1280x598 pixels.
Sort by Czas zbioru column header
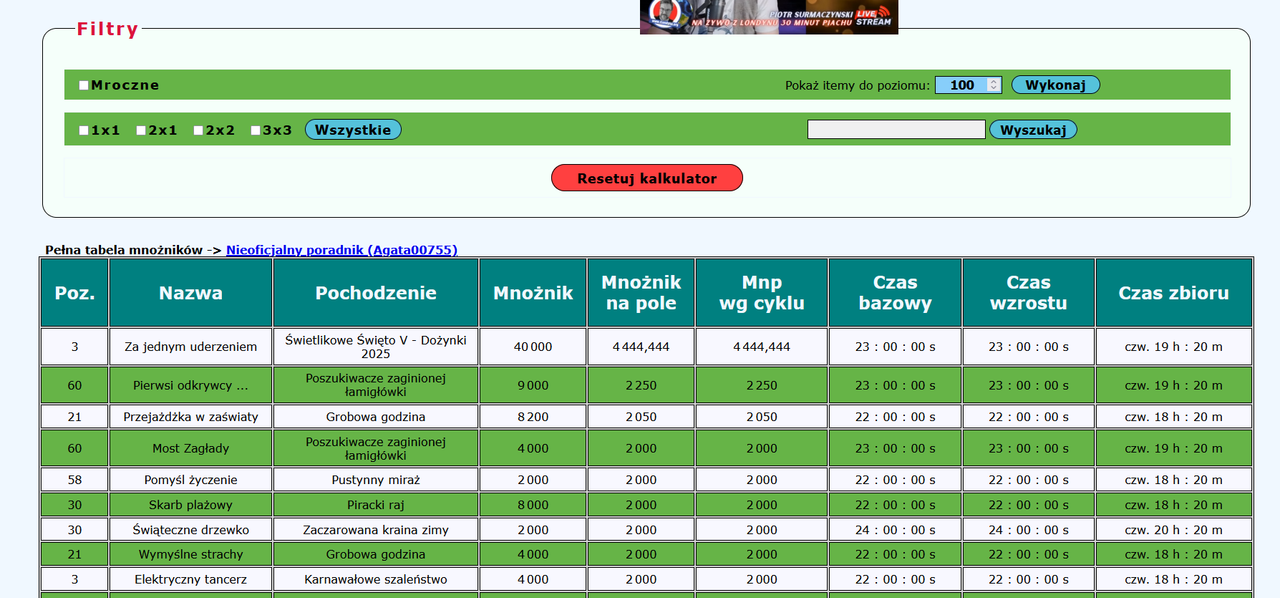(x=1174, y=293)
